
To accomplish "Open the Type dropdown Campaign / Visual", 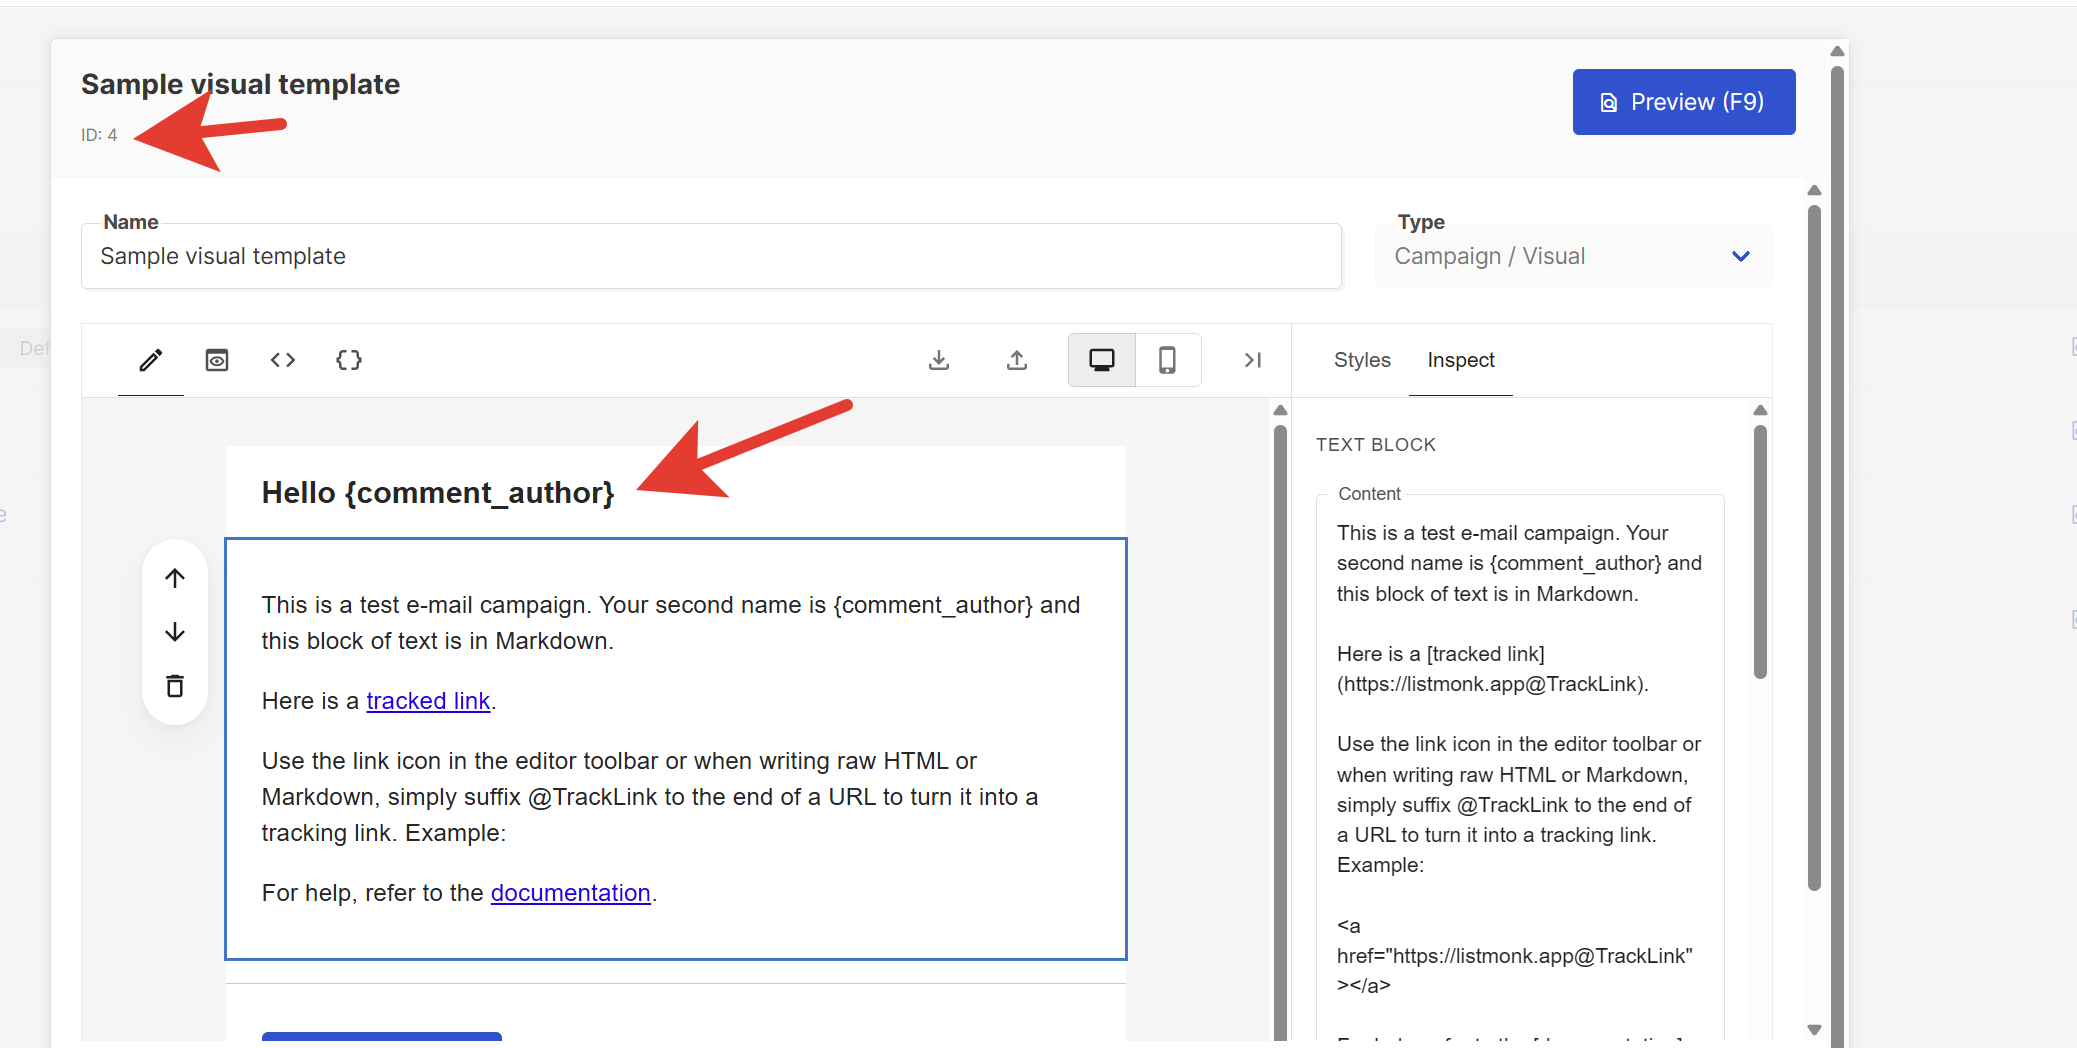I will click(1572, 257).
